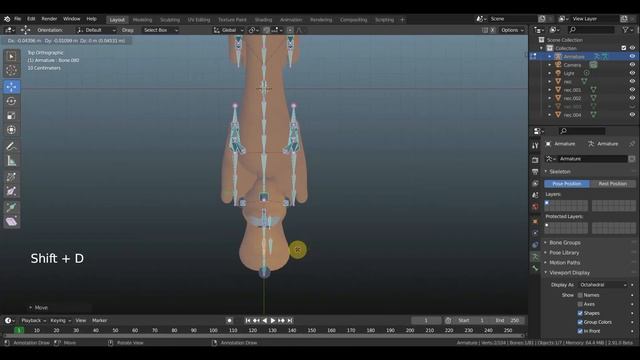Select the 3D Cursor tool
The width and height of the screenshot is (640, 360).
click(x=11, y=70)
